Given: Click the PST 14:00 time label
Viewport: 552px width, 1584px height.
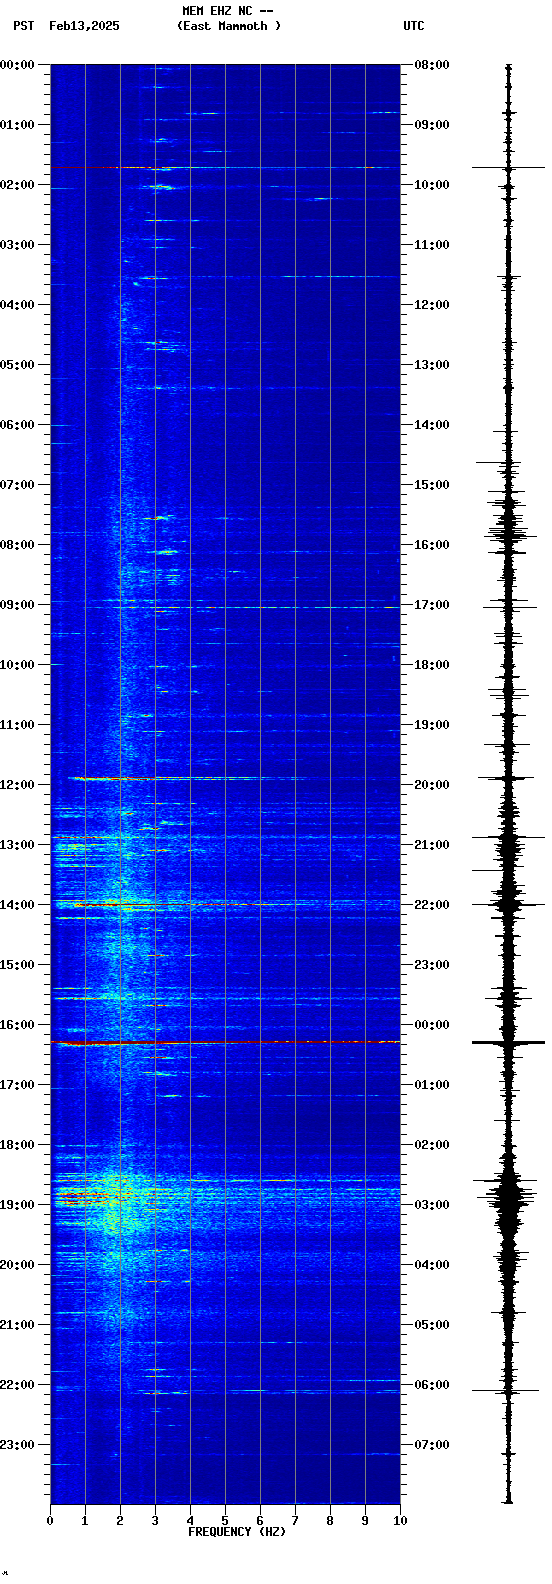Looking at the screenshot, I should 17,905.
